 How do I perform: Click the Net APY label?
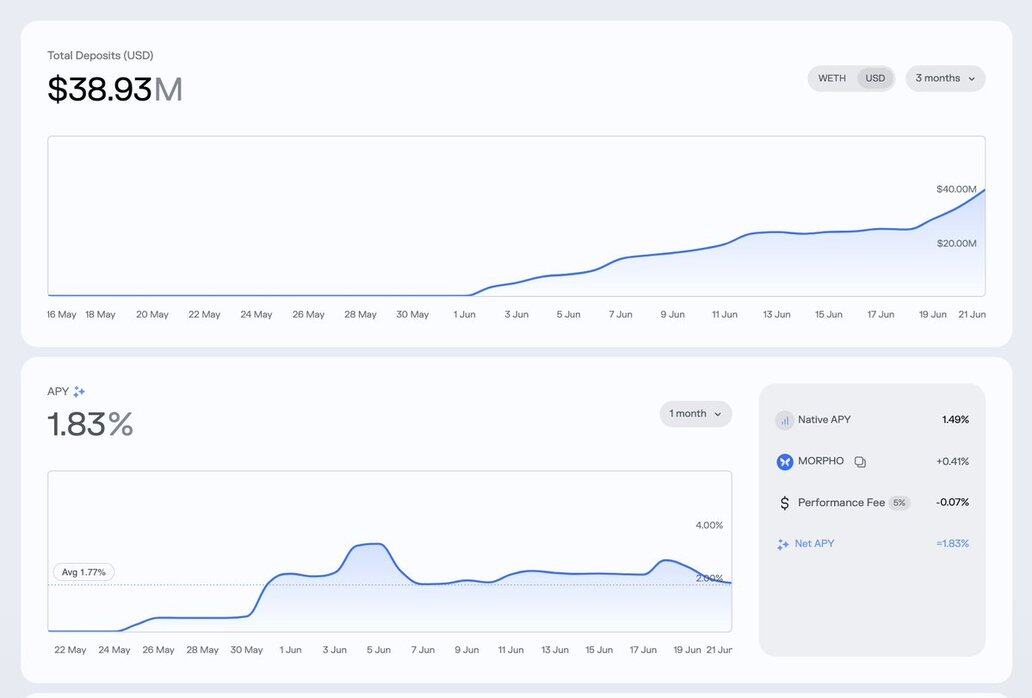click(814, 544)
